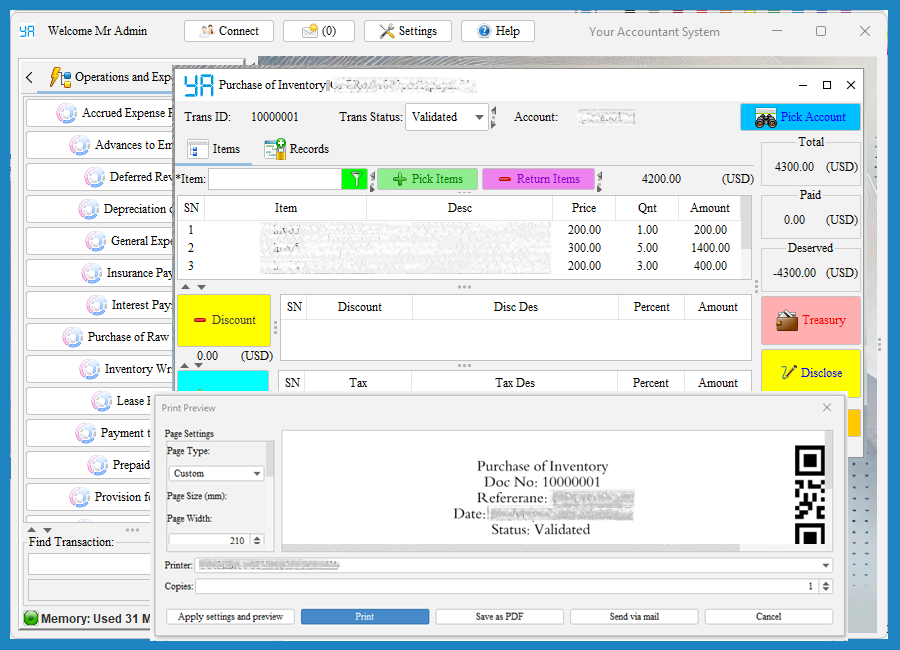
Task: Click the Inventory Write entry icon
Action: pos(90,369)
